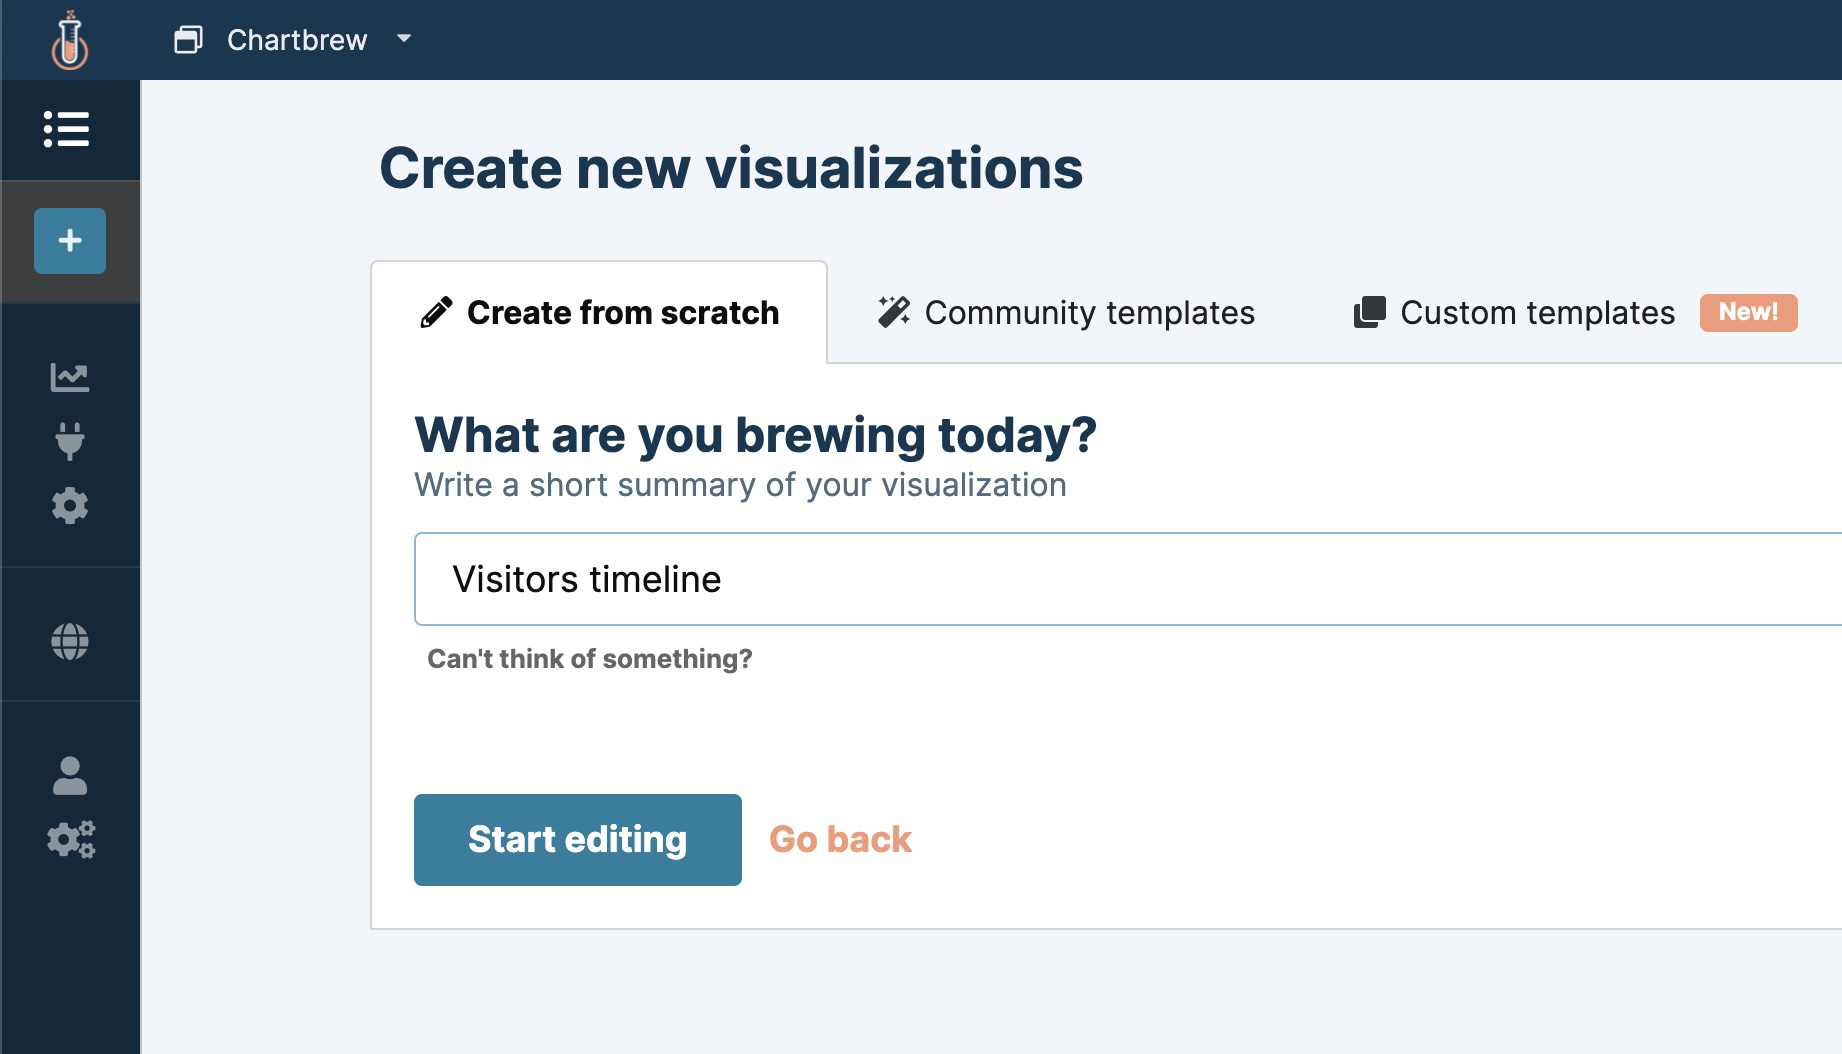Click the plus icon to add a chart
Viewport: 1842px width, 1054px height.
[x=70, y=241]
